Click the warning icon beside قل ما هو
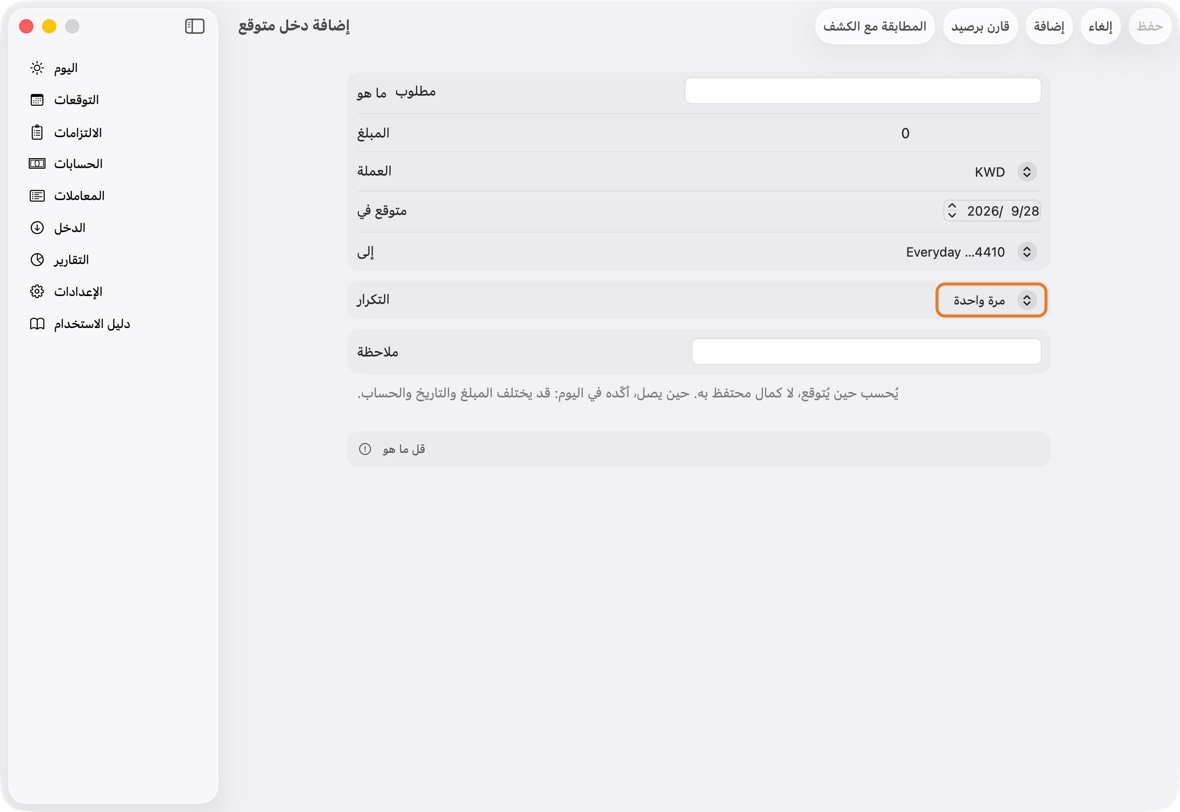Viewport: 1180px width, 812px height. 365,449
